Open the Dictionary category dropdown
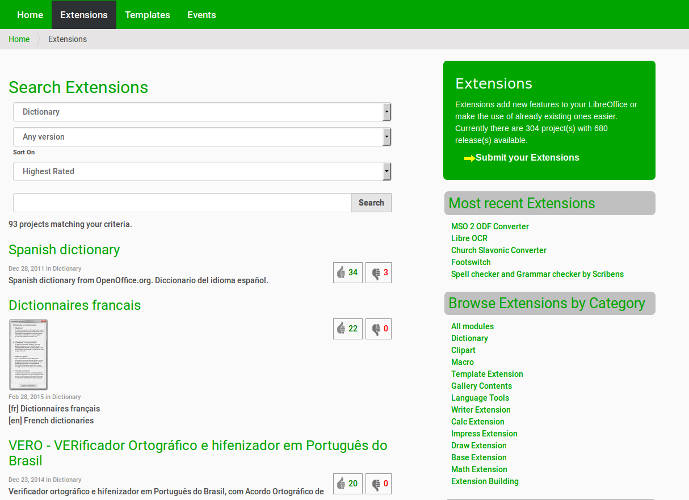689x500 pixels. click(202, 112)
